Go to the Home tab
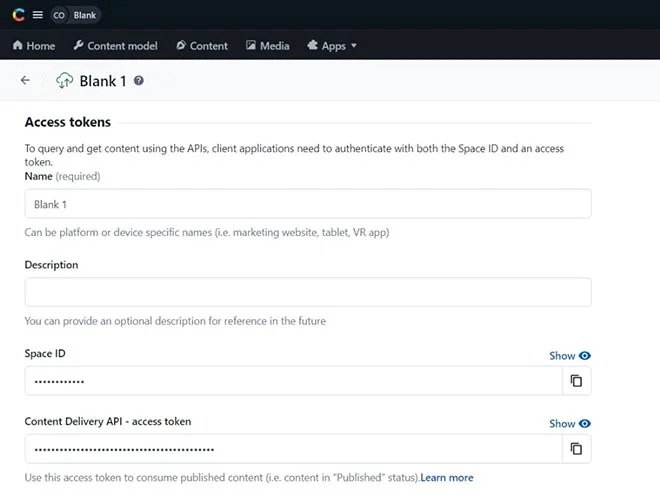The image size is (660, 492). 34,46
